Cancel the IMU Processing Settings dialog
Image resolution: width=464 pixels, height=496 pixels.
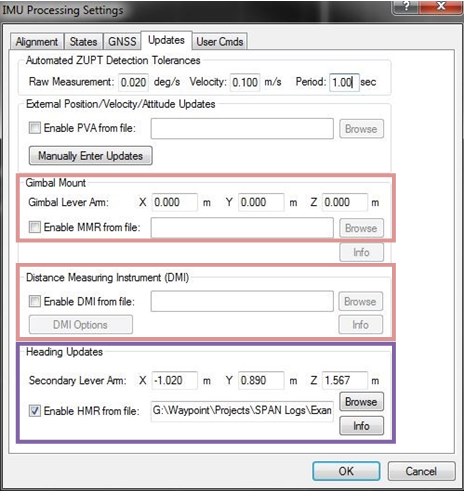click(x=421, y=471)
